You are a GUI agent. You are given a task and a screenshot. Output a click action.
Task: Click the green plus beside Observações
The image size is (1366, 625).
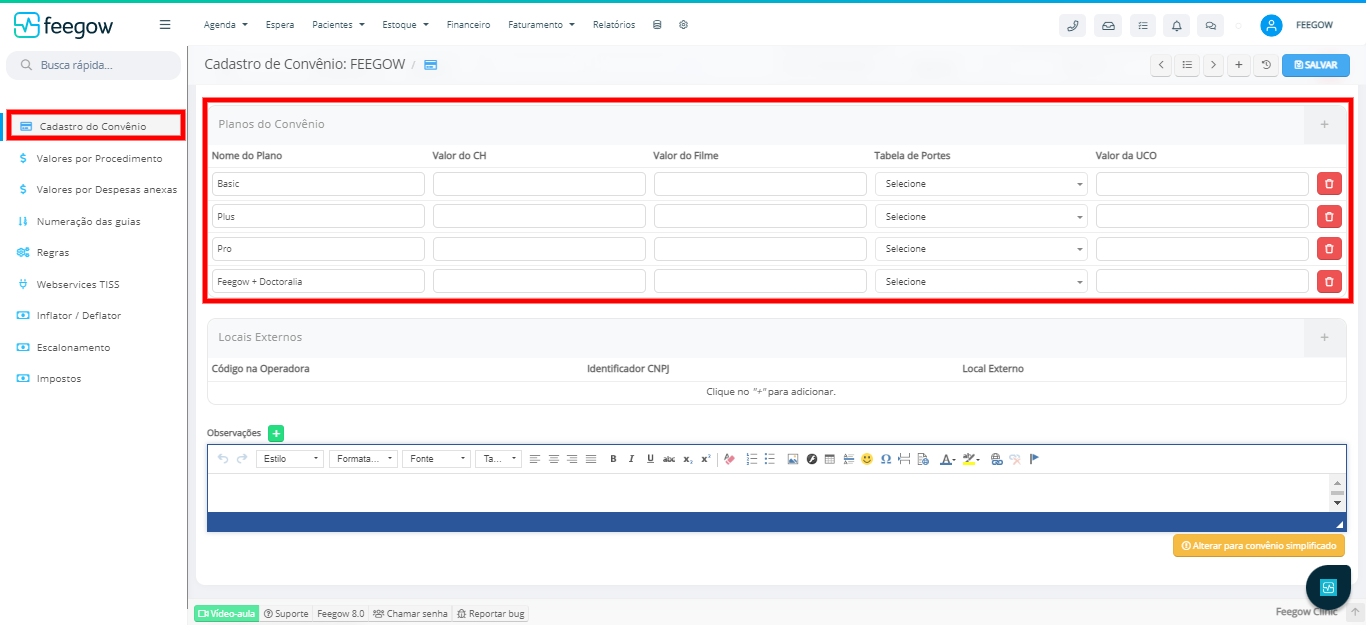pos(276,433)
